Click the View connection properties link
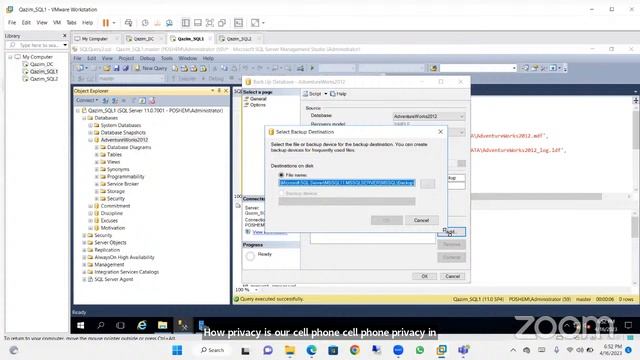Viewport: 640px width, 360px height. point(270,232)
